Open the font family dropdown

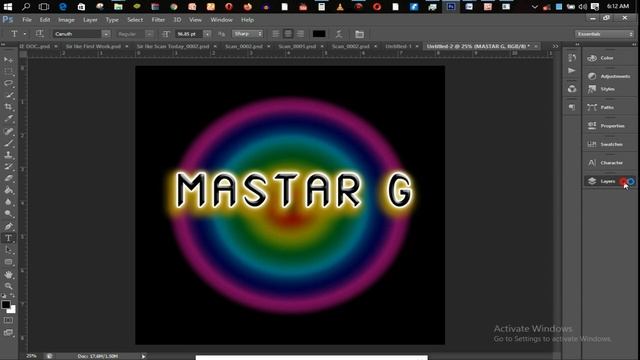tap(106, 34)
